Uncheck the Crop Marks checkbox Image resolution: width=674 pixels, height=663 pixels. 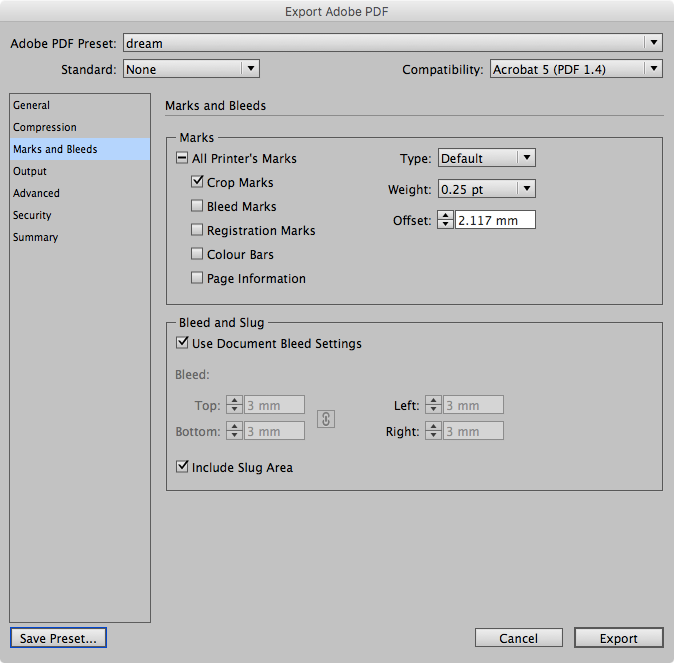point(197,182)
